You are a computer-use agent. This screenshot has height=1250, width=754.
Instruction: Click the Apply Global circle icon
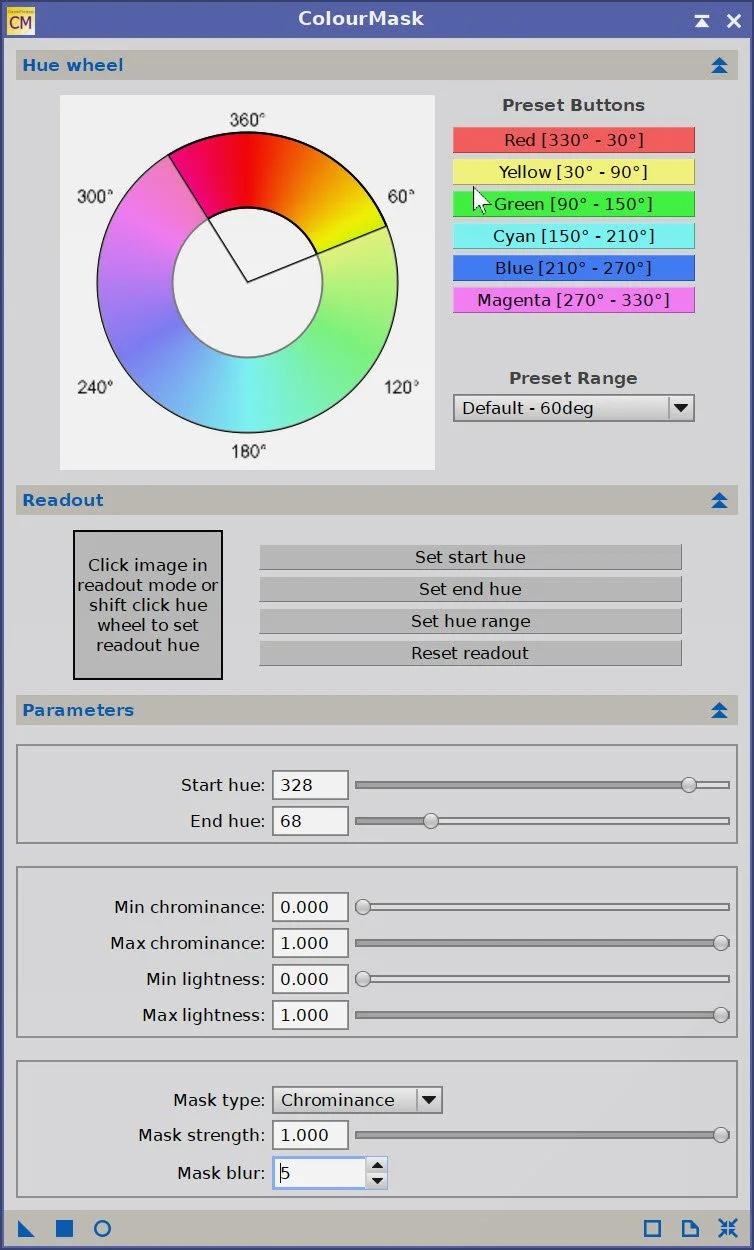[102, 1229]
